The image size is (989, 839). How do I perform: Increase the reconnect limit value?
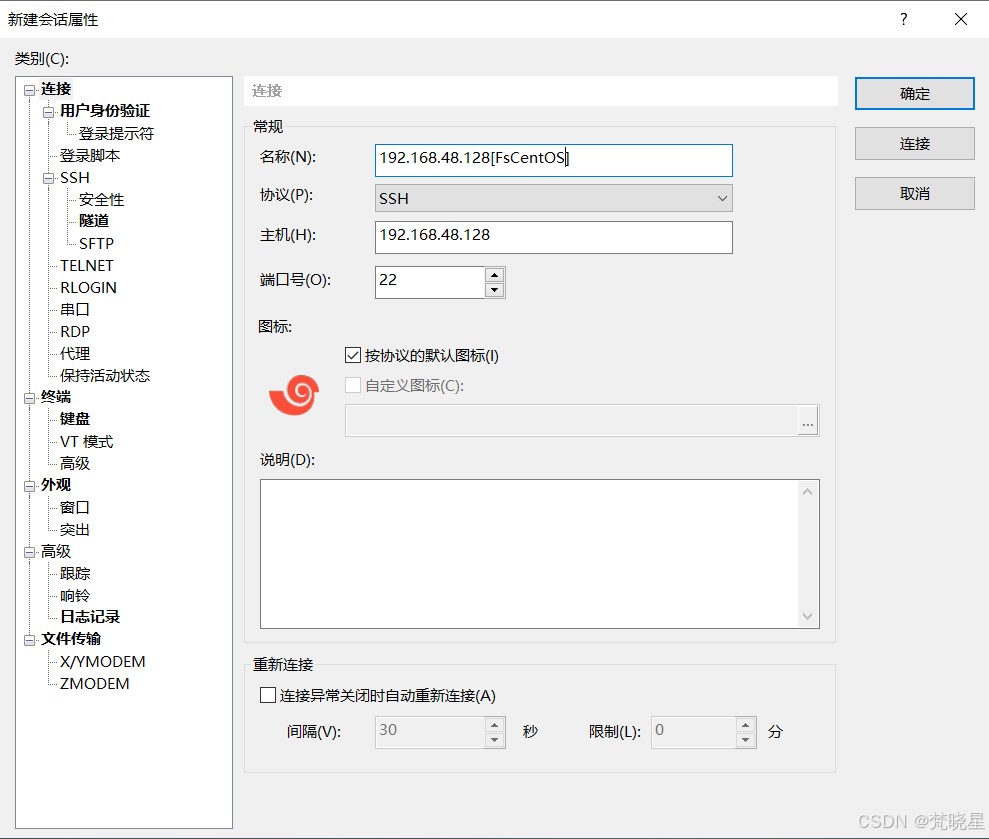pyautogui.click(x=746, y=725)
